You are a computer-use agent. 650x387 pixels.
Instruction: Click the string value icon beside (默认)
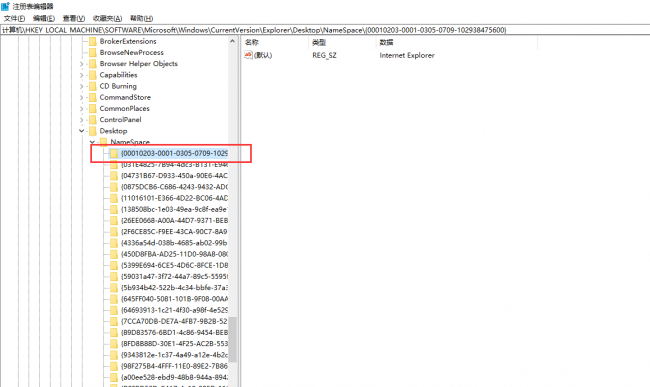tap(248, 55)
